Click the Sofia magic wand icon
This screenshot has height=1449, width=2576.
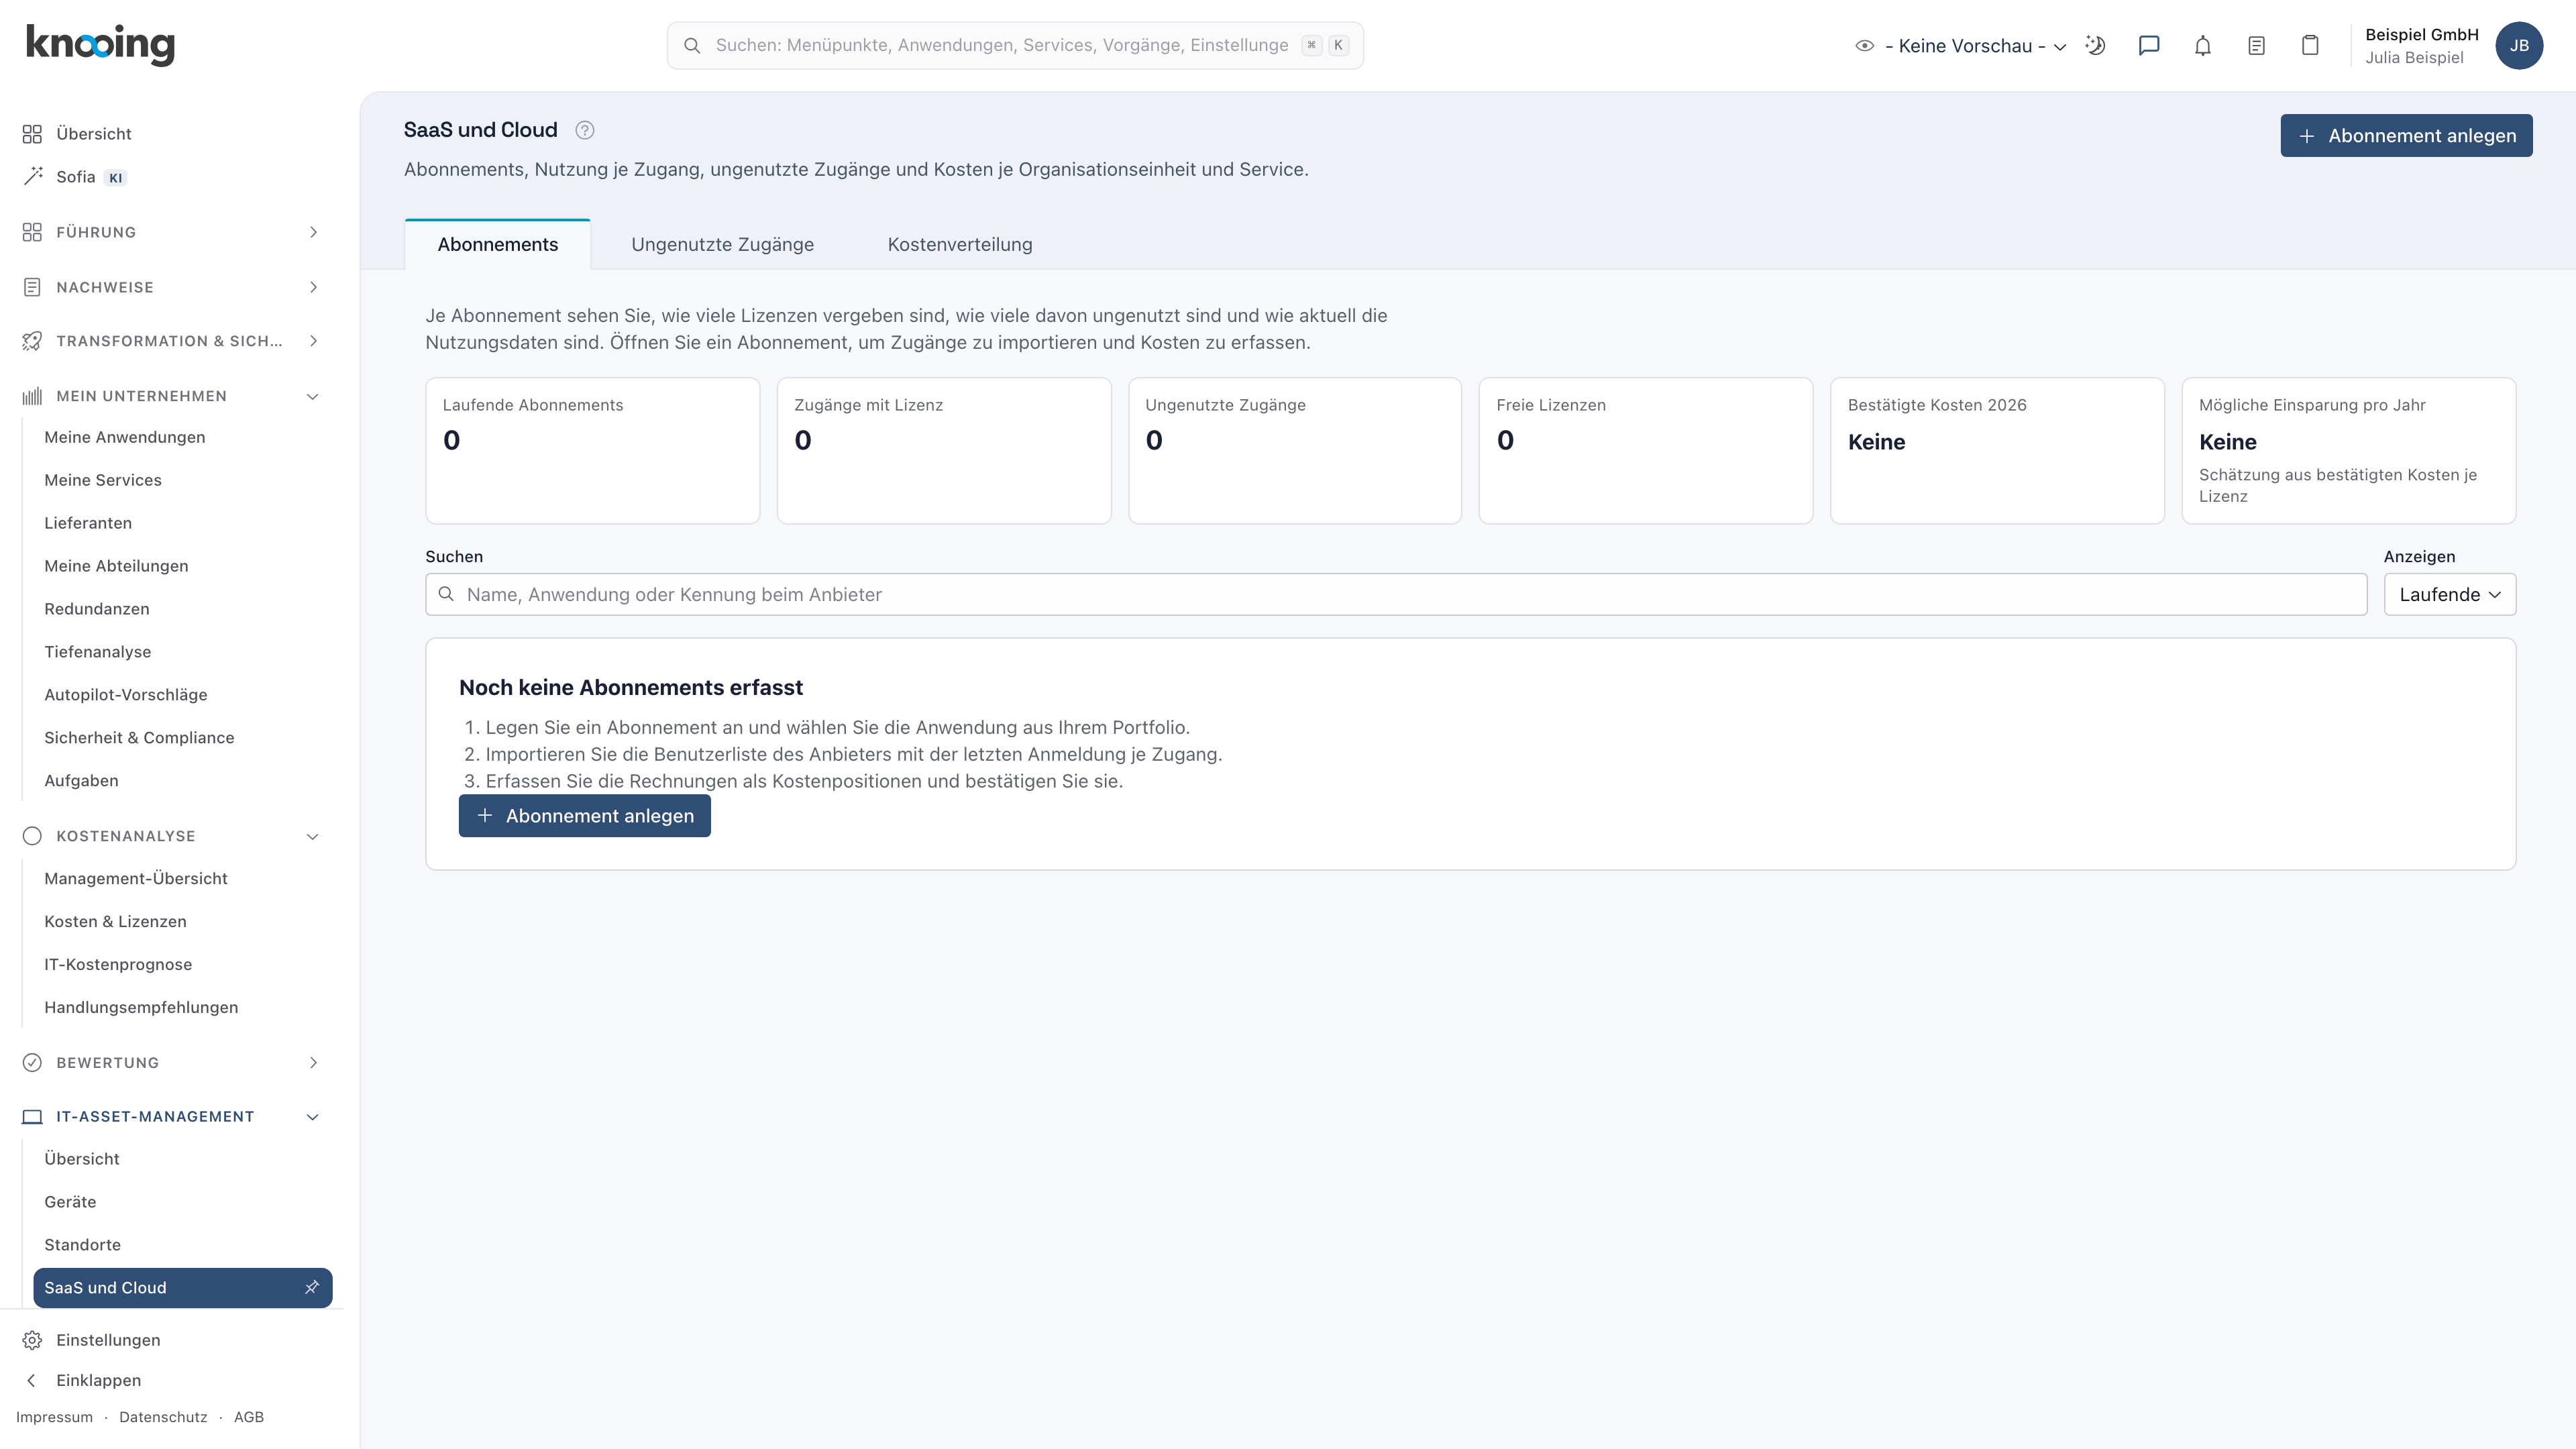point(33,176)
